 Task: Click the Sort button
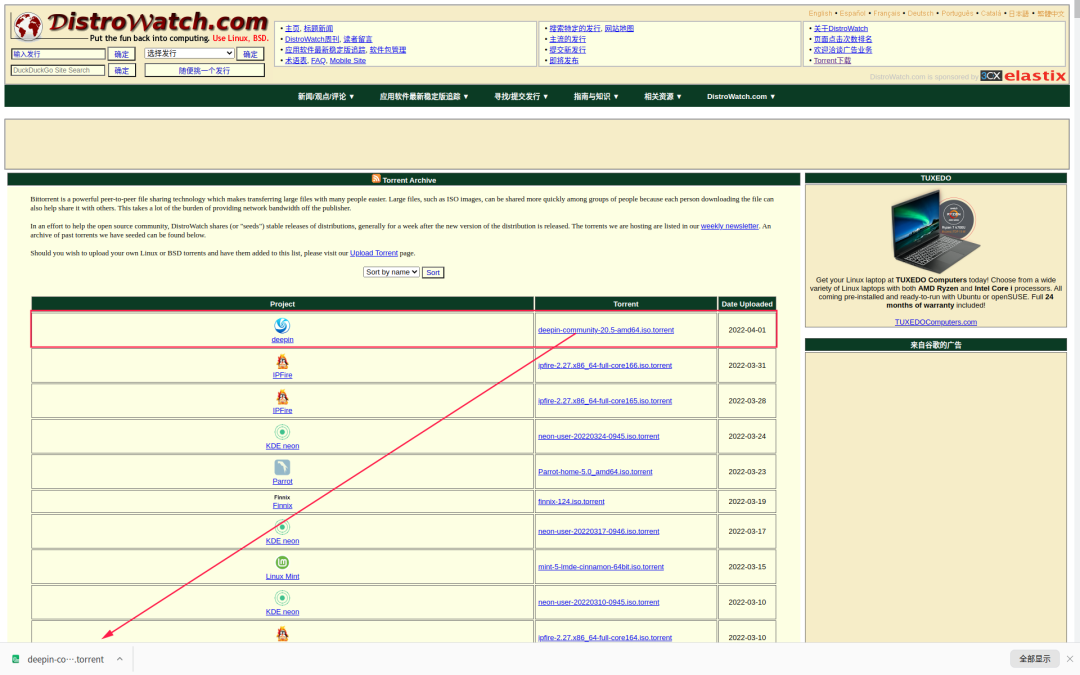point(433,273)
